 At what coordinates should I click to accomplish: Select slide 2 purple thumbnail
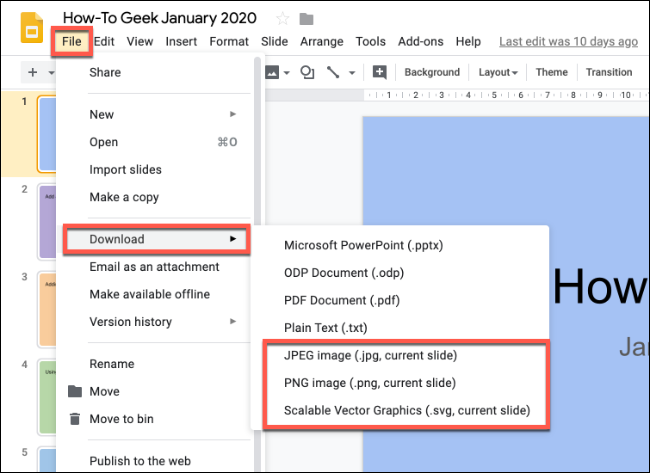47,222
